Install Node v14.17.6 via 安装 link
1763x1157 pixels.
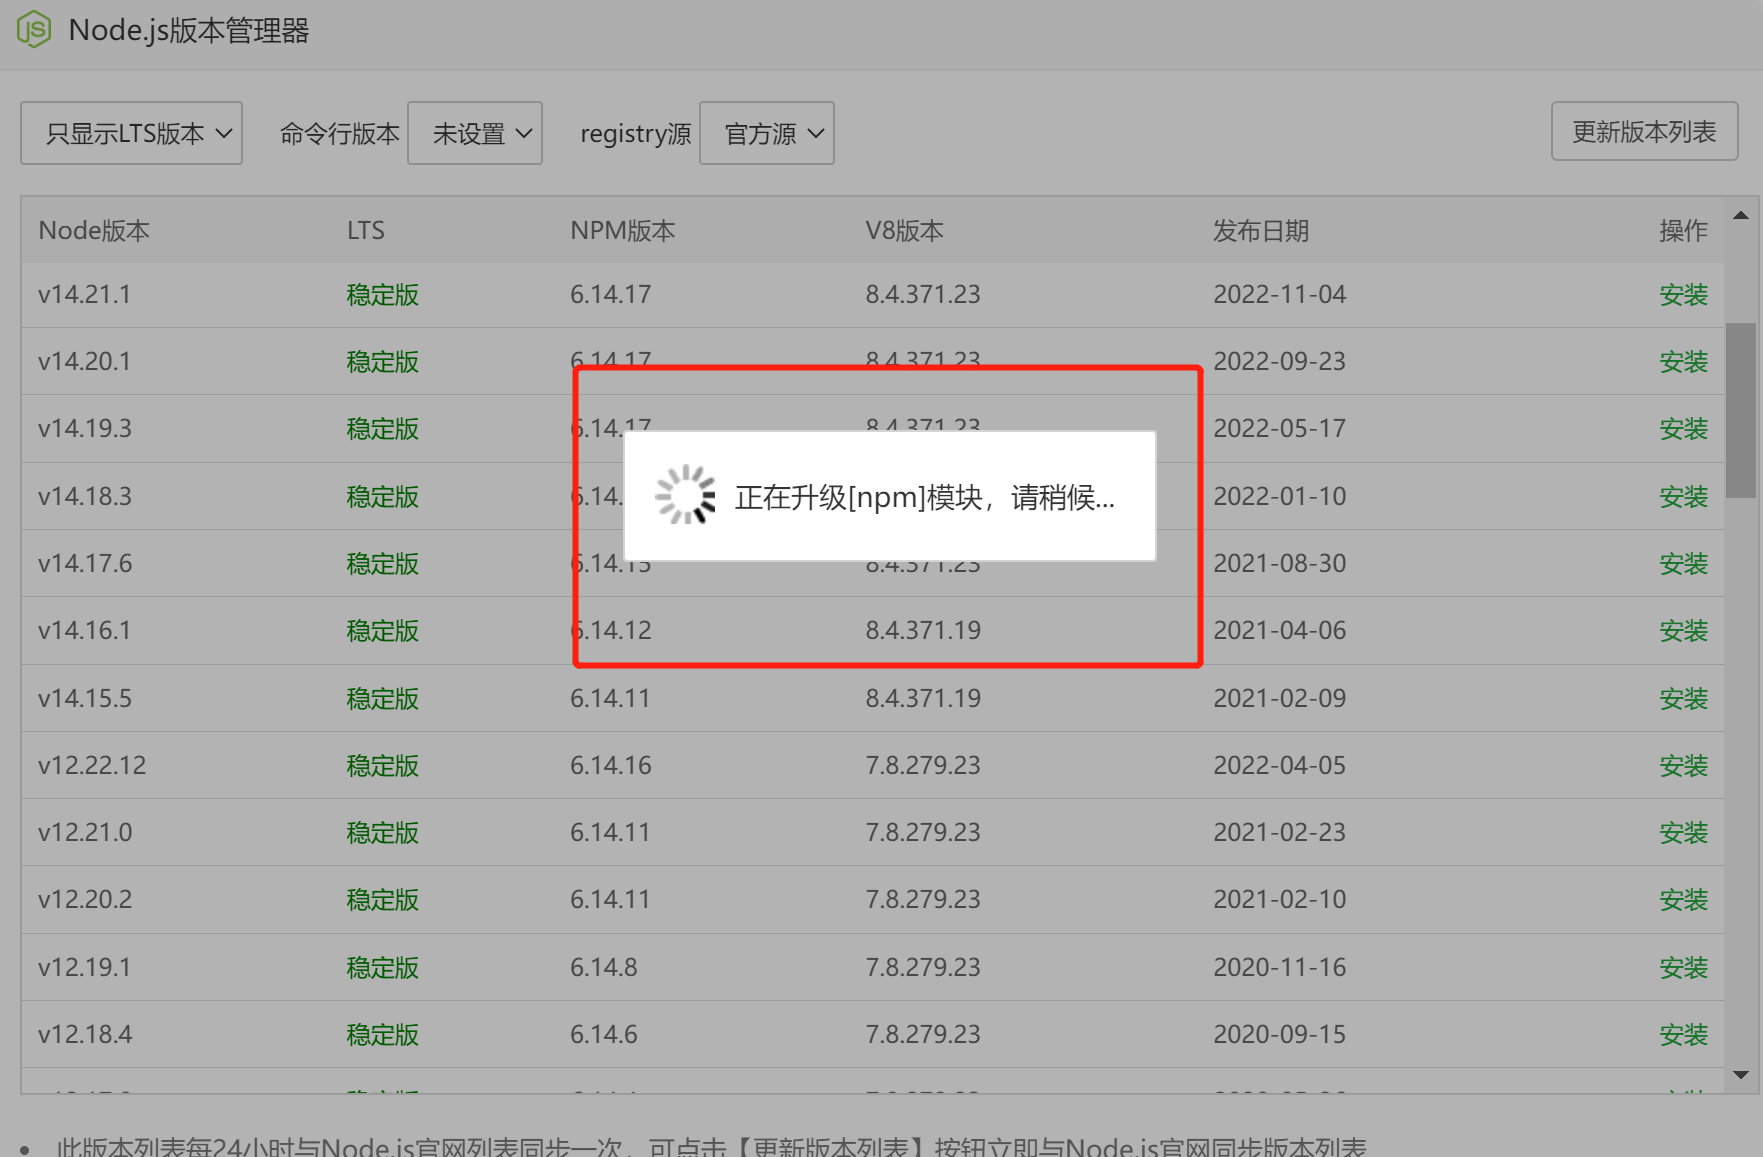click(1683, 564)
